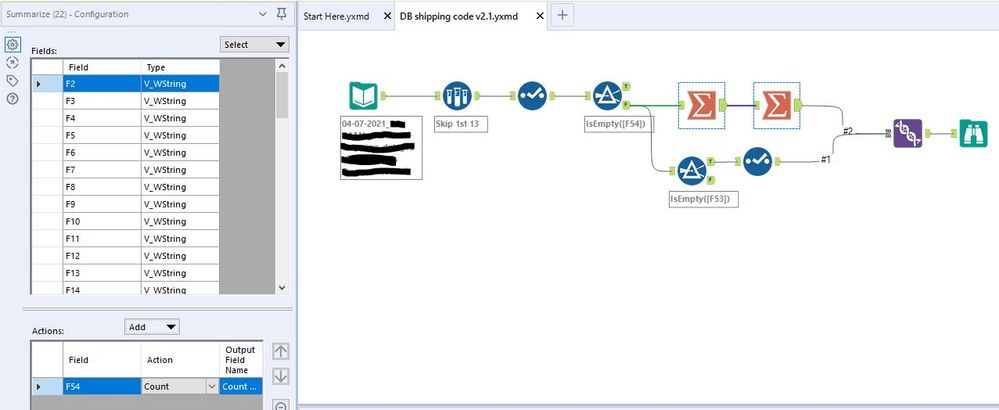
Task: Open the Add dropdown in Actions
Action: tap(152, 327)
